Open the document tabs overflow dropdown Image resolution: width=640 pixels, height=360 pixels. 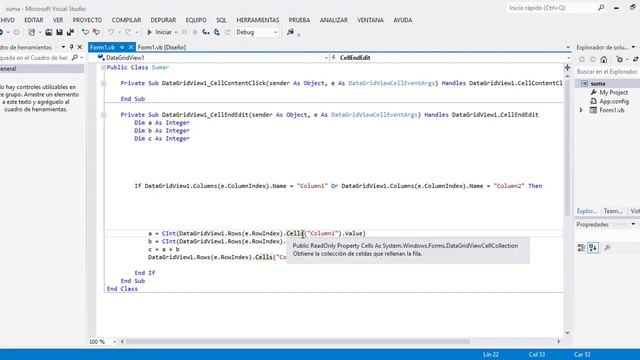pyautogui.click(x=568, y=47)
